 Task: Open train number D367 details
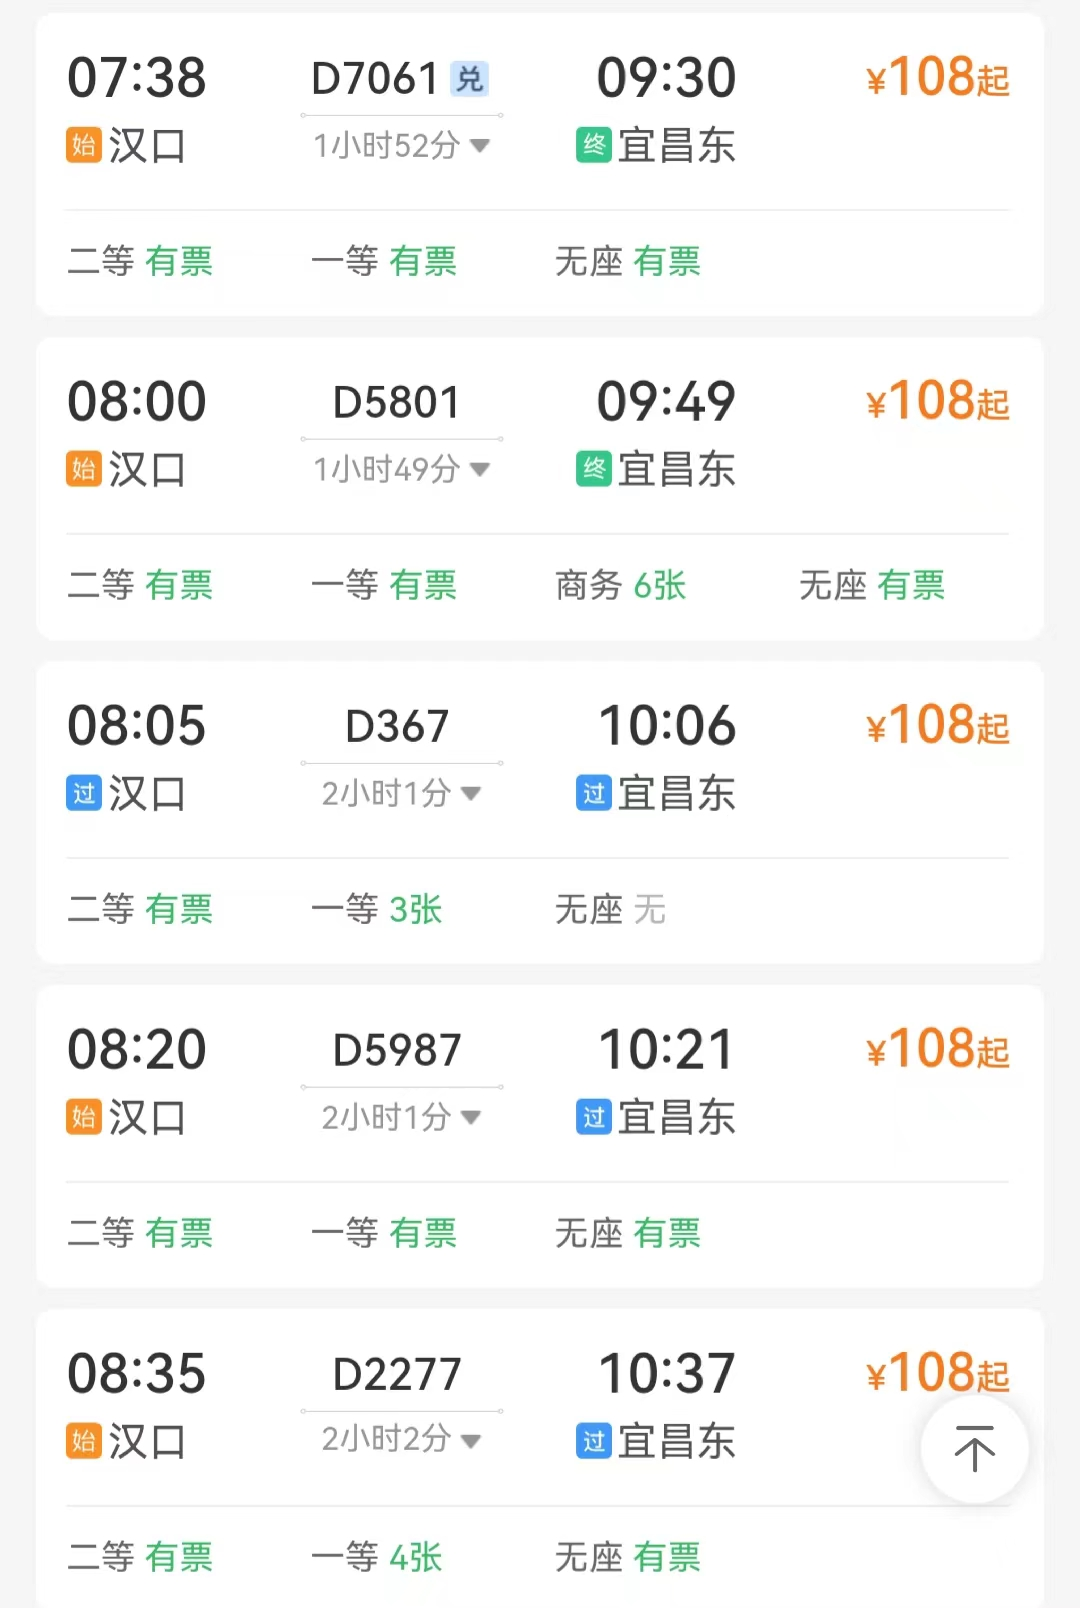(x=397, y=726)
